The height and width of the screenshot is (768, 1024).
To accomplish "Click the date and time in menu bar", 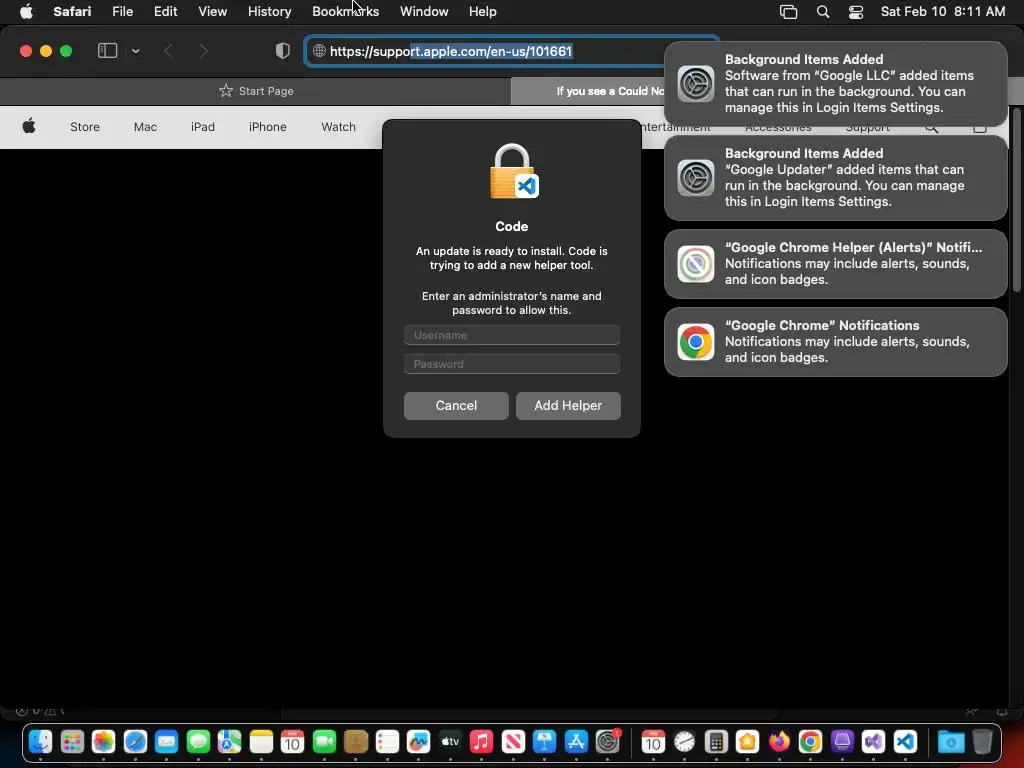I will [942, 11].
